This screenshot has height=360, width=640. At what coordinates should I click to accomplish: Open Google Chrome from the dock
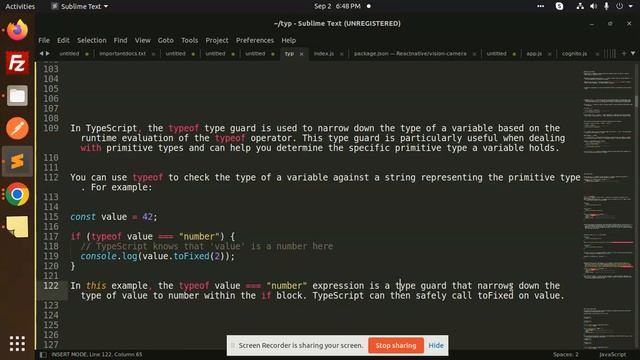pos(17,194)
